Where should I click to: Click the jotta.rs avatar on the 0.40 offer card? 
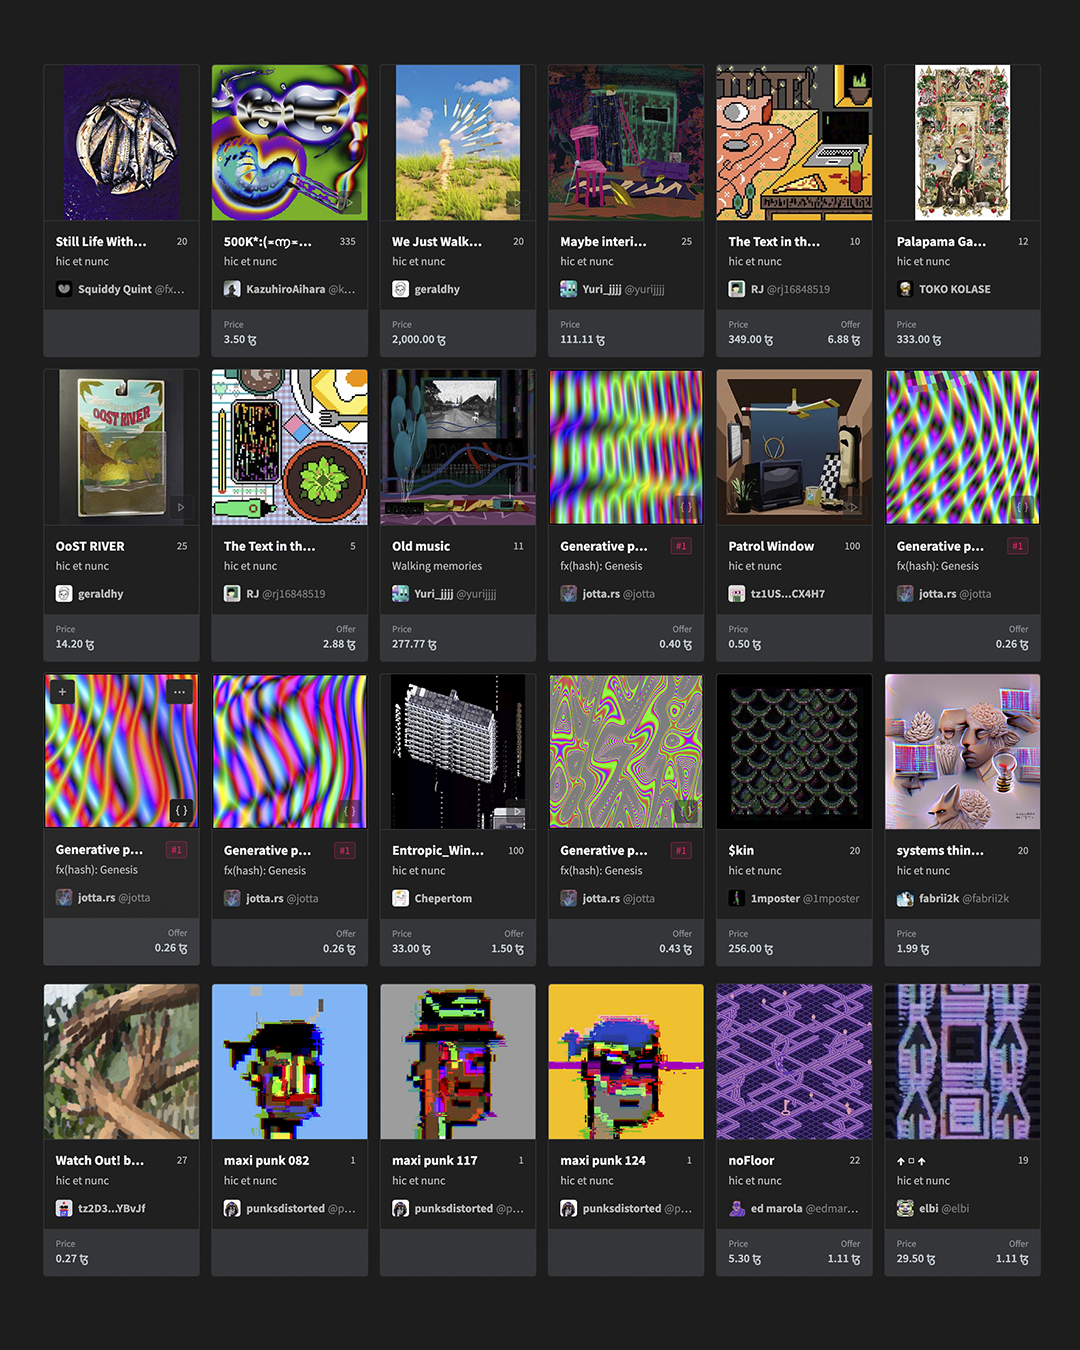pyautogui.click(x=568, y=594)
